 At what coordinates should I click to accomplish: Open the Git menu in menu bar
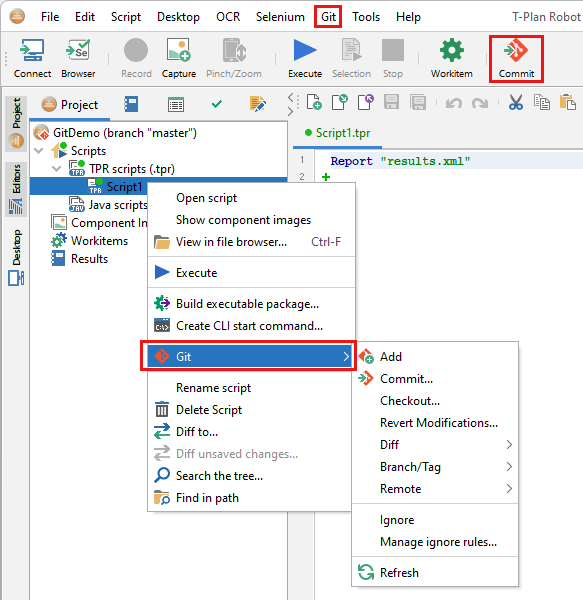pyautogui.click(x=328, y=17)
